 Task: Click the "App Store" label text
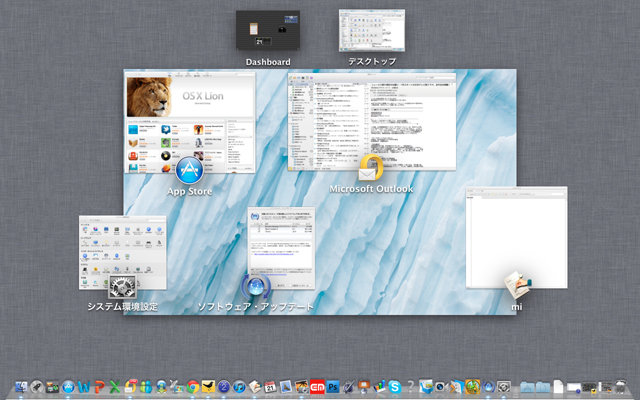tap(189, 191)
